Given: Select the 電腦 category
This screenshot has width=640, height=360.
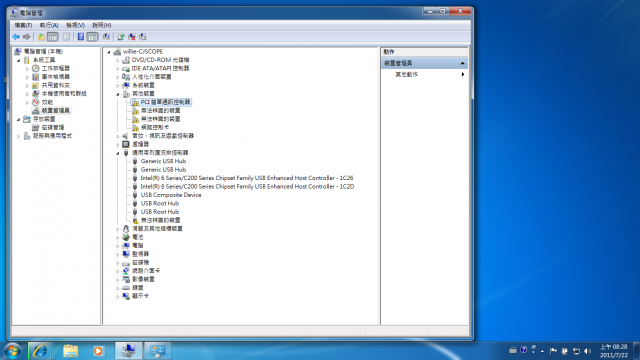Looking at the screenshot, I should [138, 245].
